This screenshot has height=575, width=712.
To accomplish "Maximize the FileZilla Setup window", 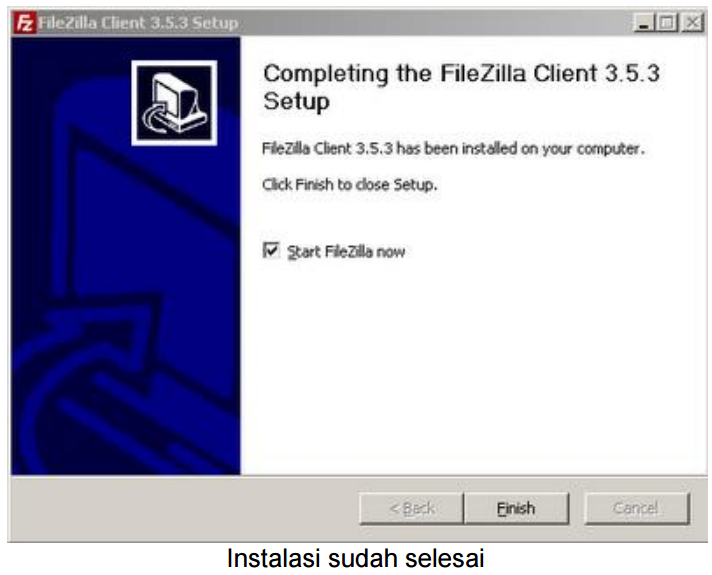I will (x=667, y=22).
